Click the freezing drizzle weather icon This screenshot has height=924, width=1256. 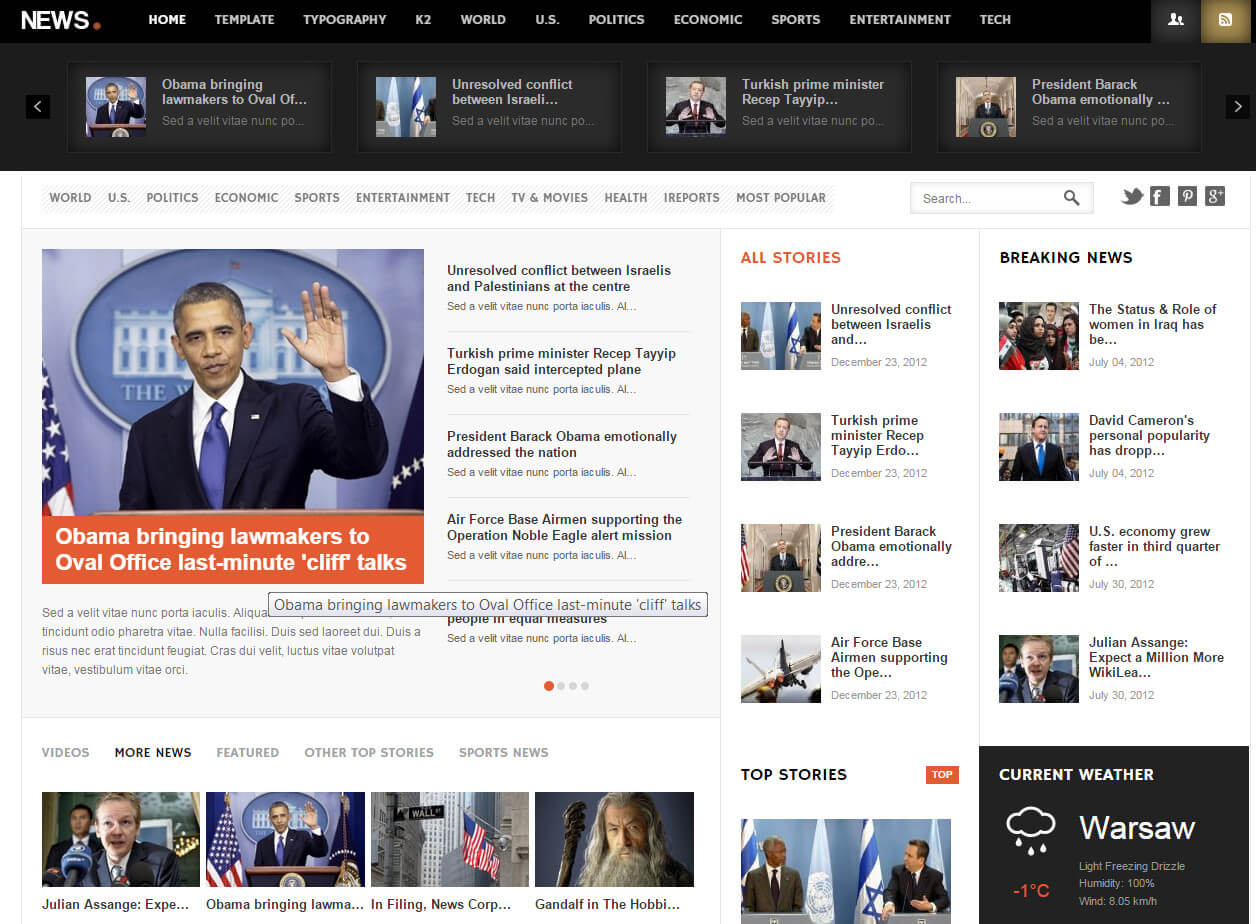coord(1031,827)
